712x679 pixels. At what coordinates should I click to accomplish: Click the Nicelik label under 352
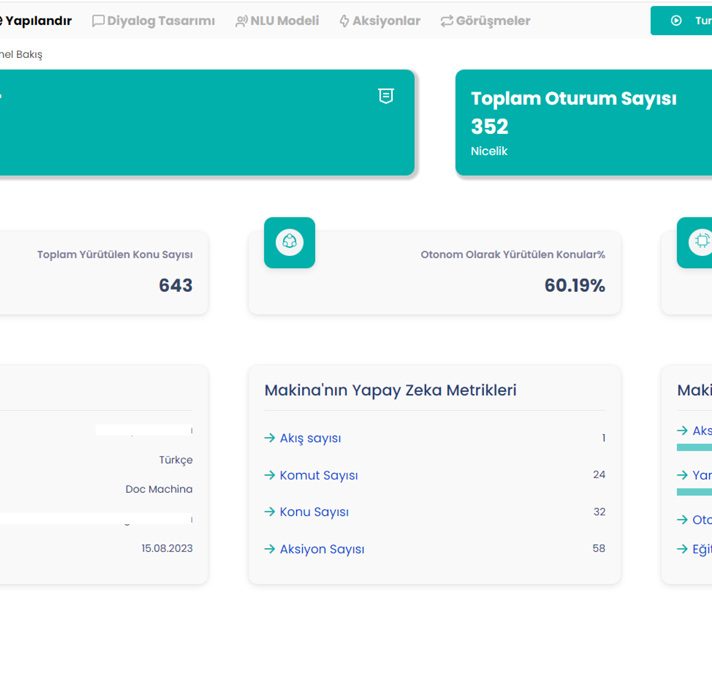click(x=489, y=151)
